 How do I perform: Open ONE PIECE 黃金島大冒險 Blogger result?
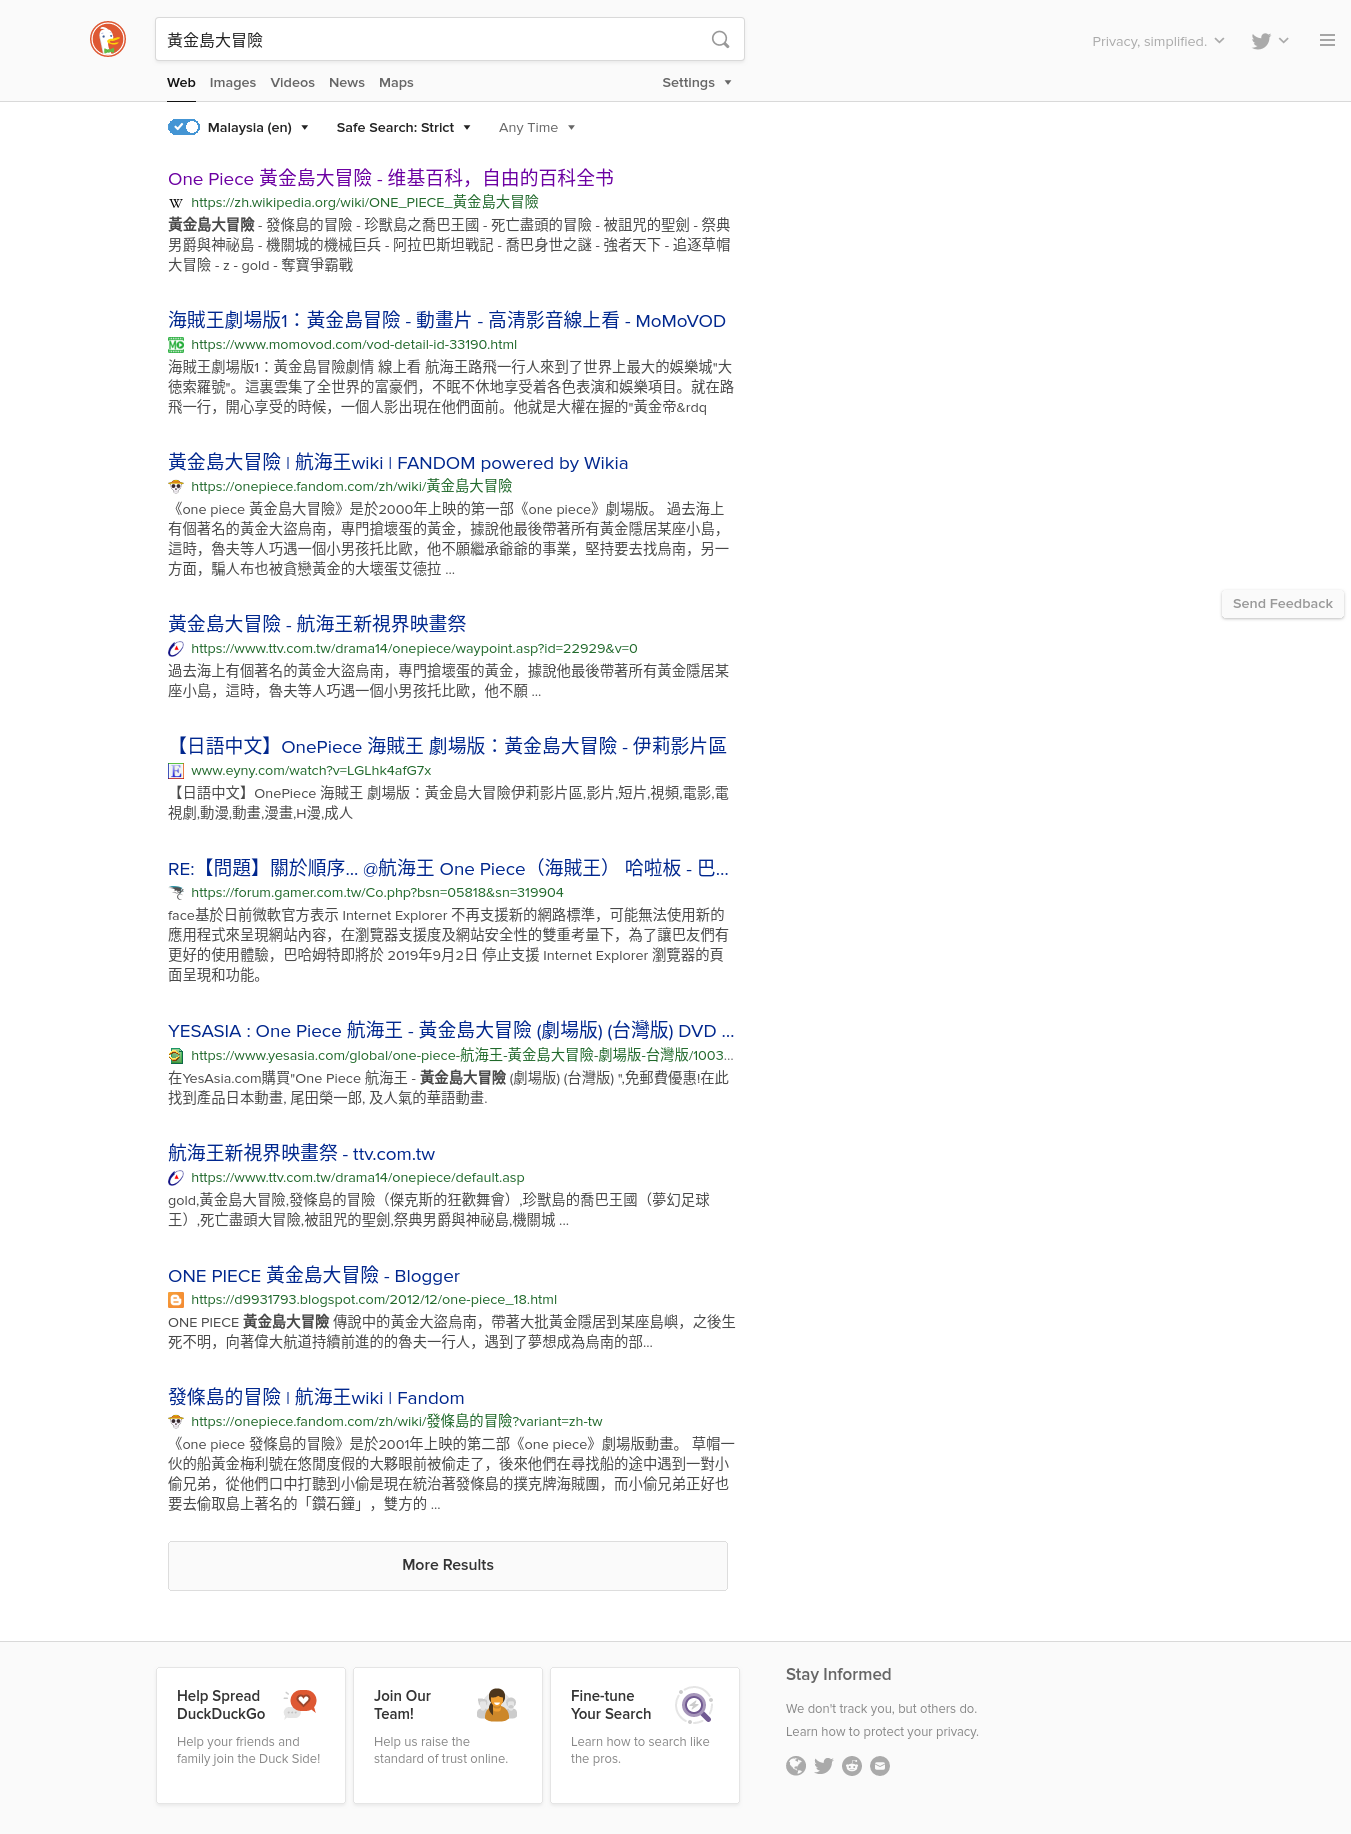314,1276
